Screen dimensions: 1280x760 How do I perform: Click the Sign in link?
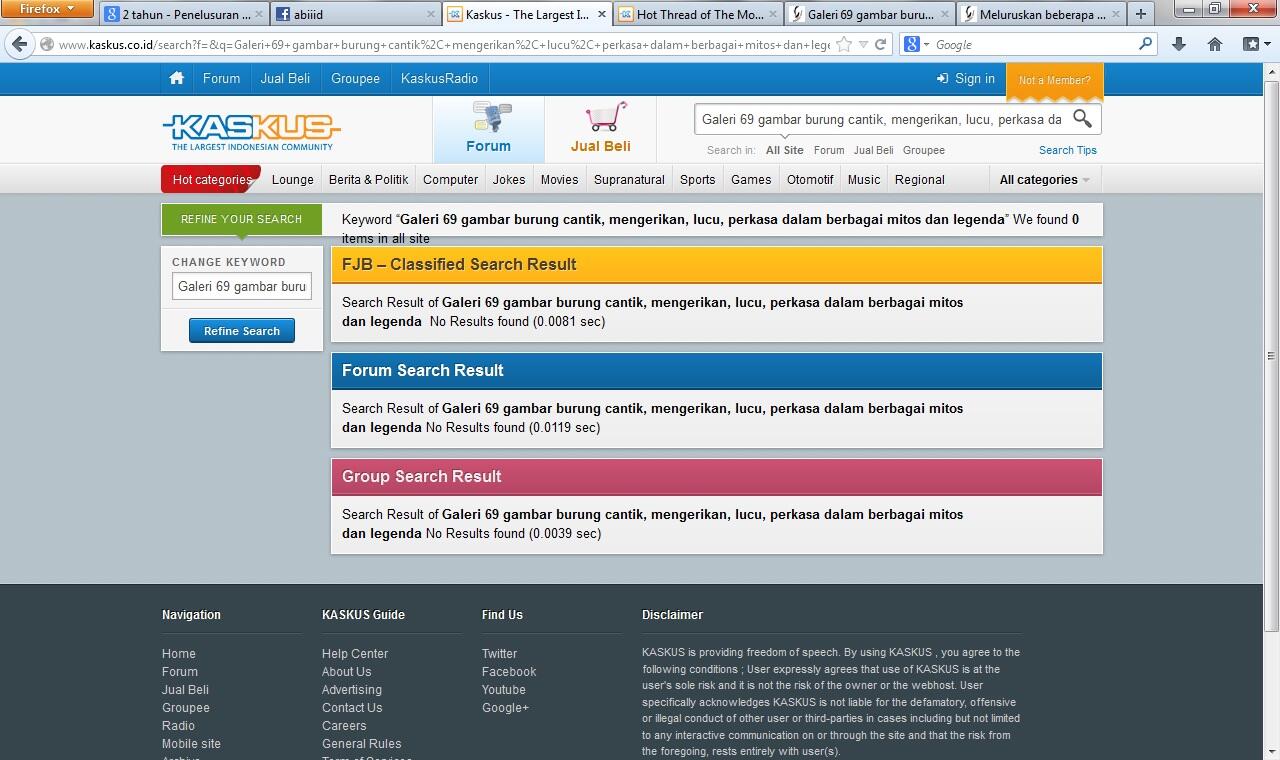click(x=965, y=78)
